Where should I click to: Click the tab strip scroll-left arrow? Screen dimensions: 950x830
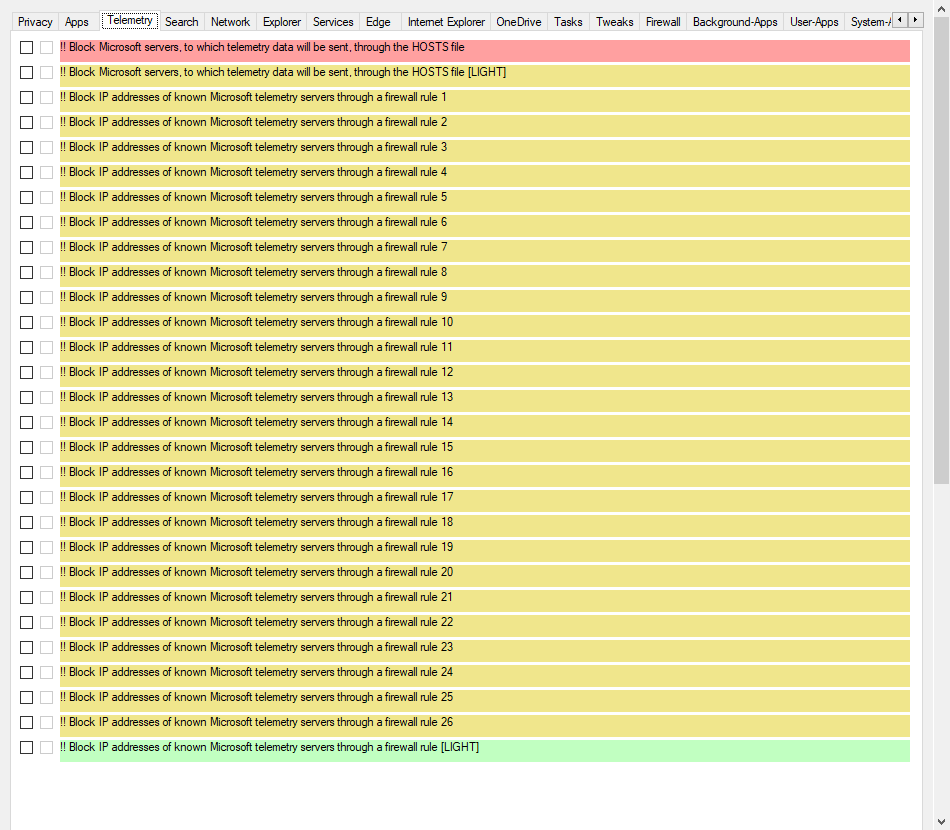click(900, 20)
